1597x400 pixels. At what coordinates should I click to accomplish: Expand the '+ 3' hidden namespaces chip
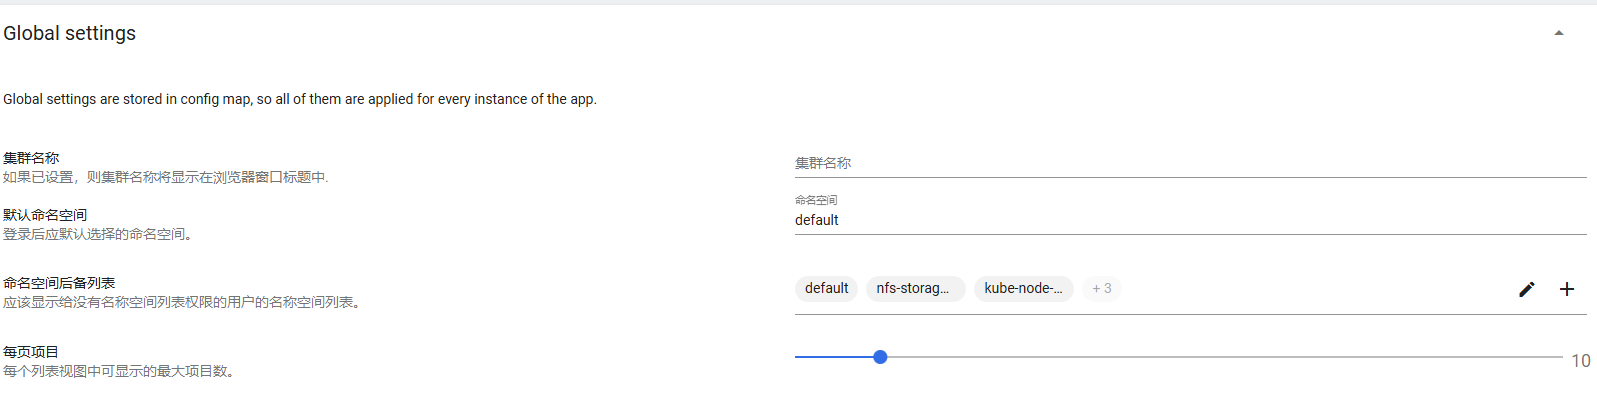[1101, 288]
